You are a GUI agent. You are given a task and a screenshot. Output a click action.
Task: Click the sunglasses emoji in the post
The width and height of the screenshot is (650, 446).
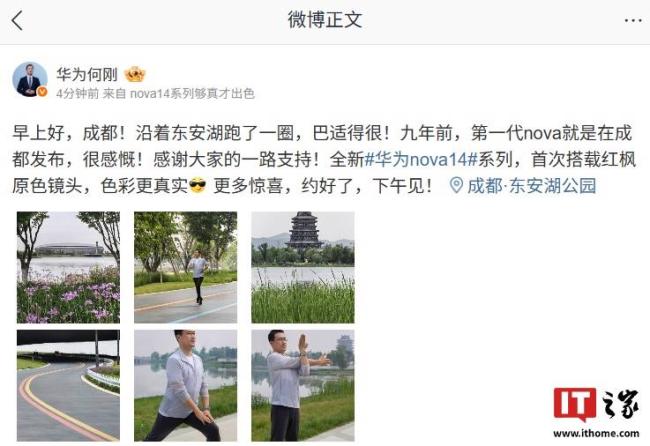pos(197,185)
